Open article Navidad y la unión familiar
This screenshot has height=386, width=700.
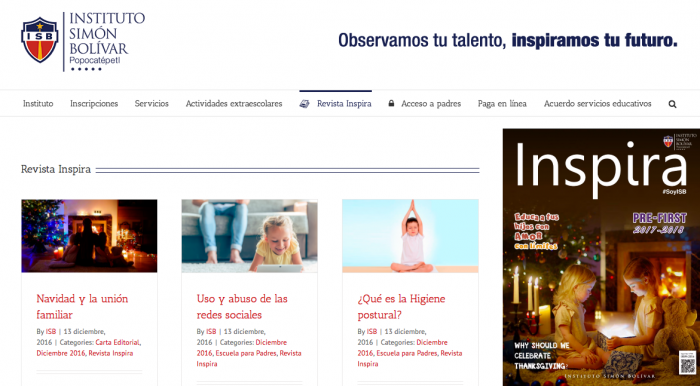coord(82,307)
